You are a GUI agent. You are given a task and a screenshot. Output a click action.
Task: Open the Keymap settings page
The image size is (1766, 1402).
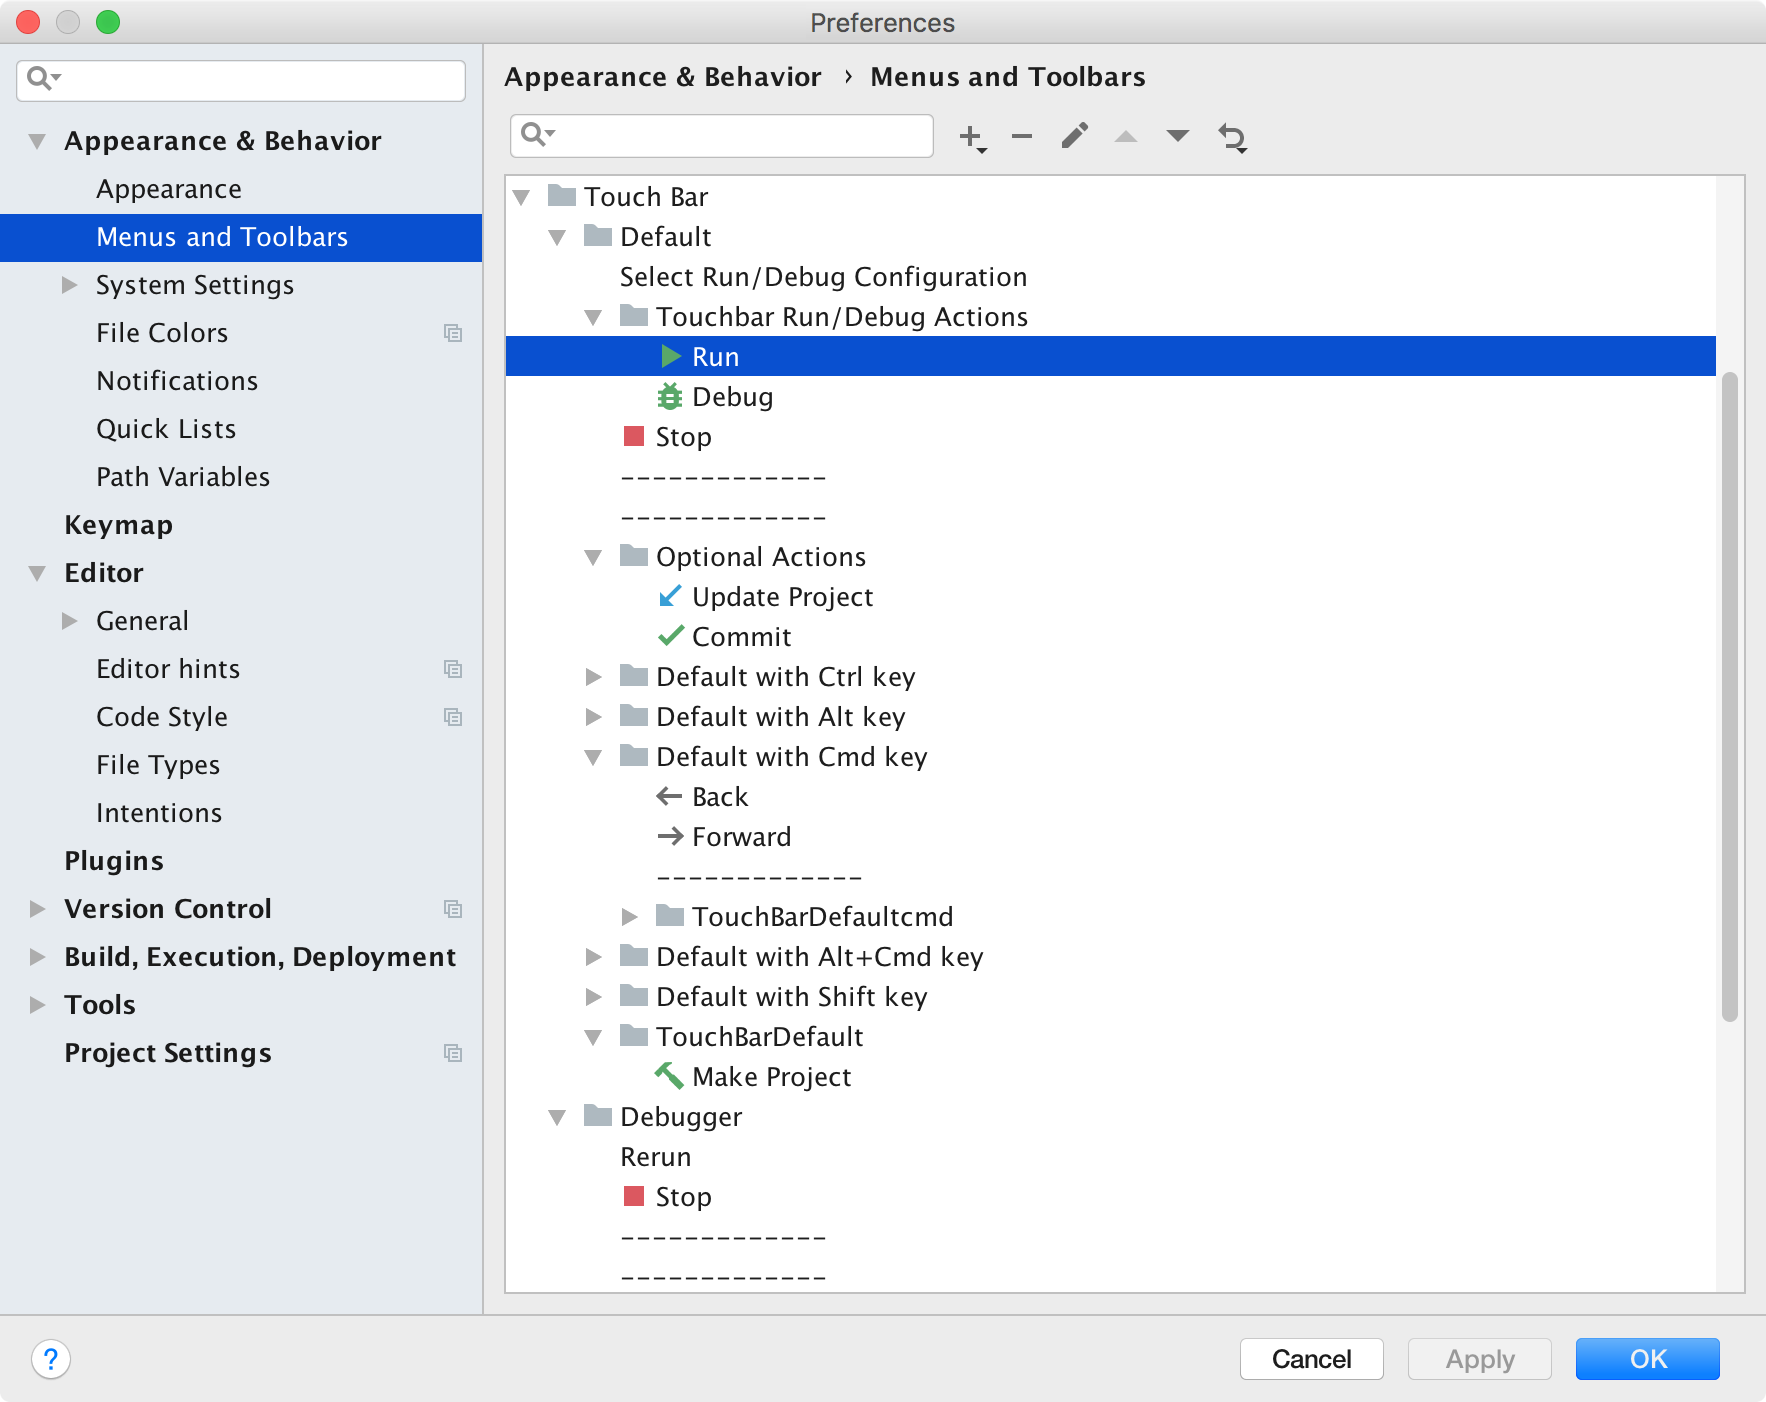(118, 525)
